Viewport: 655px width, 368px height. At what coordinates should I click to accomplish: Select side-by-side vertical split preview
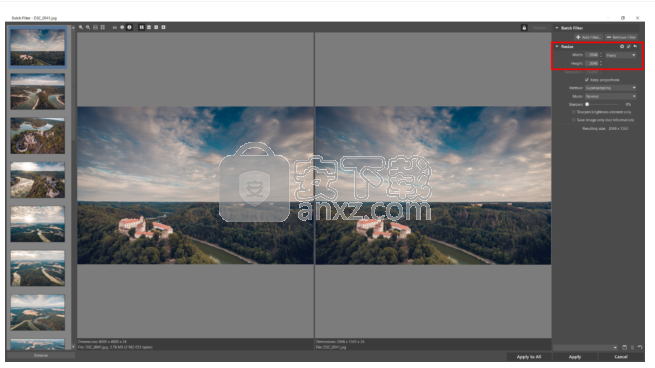pyautogui.click(x=142, y=27)
